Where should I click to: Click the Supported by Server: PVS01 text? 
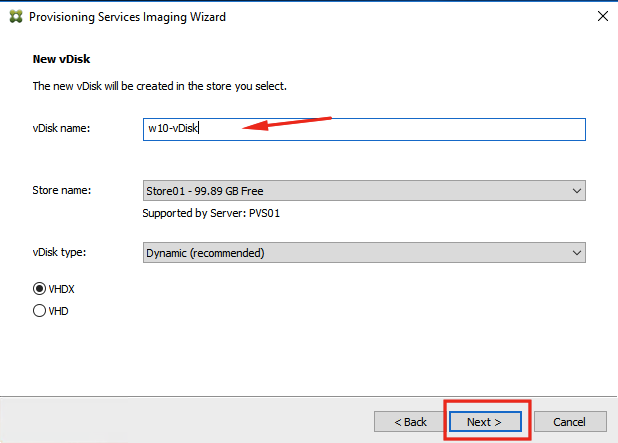[211, 214]
